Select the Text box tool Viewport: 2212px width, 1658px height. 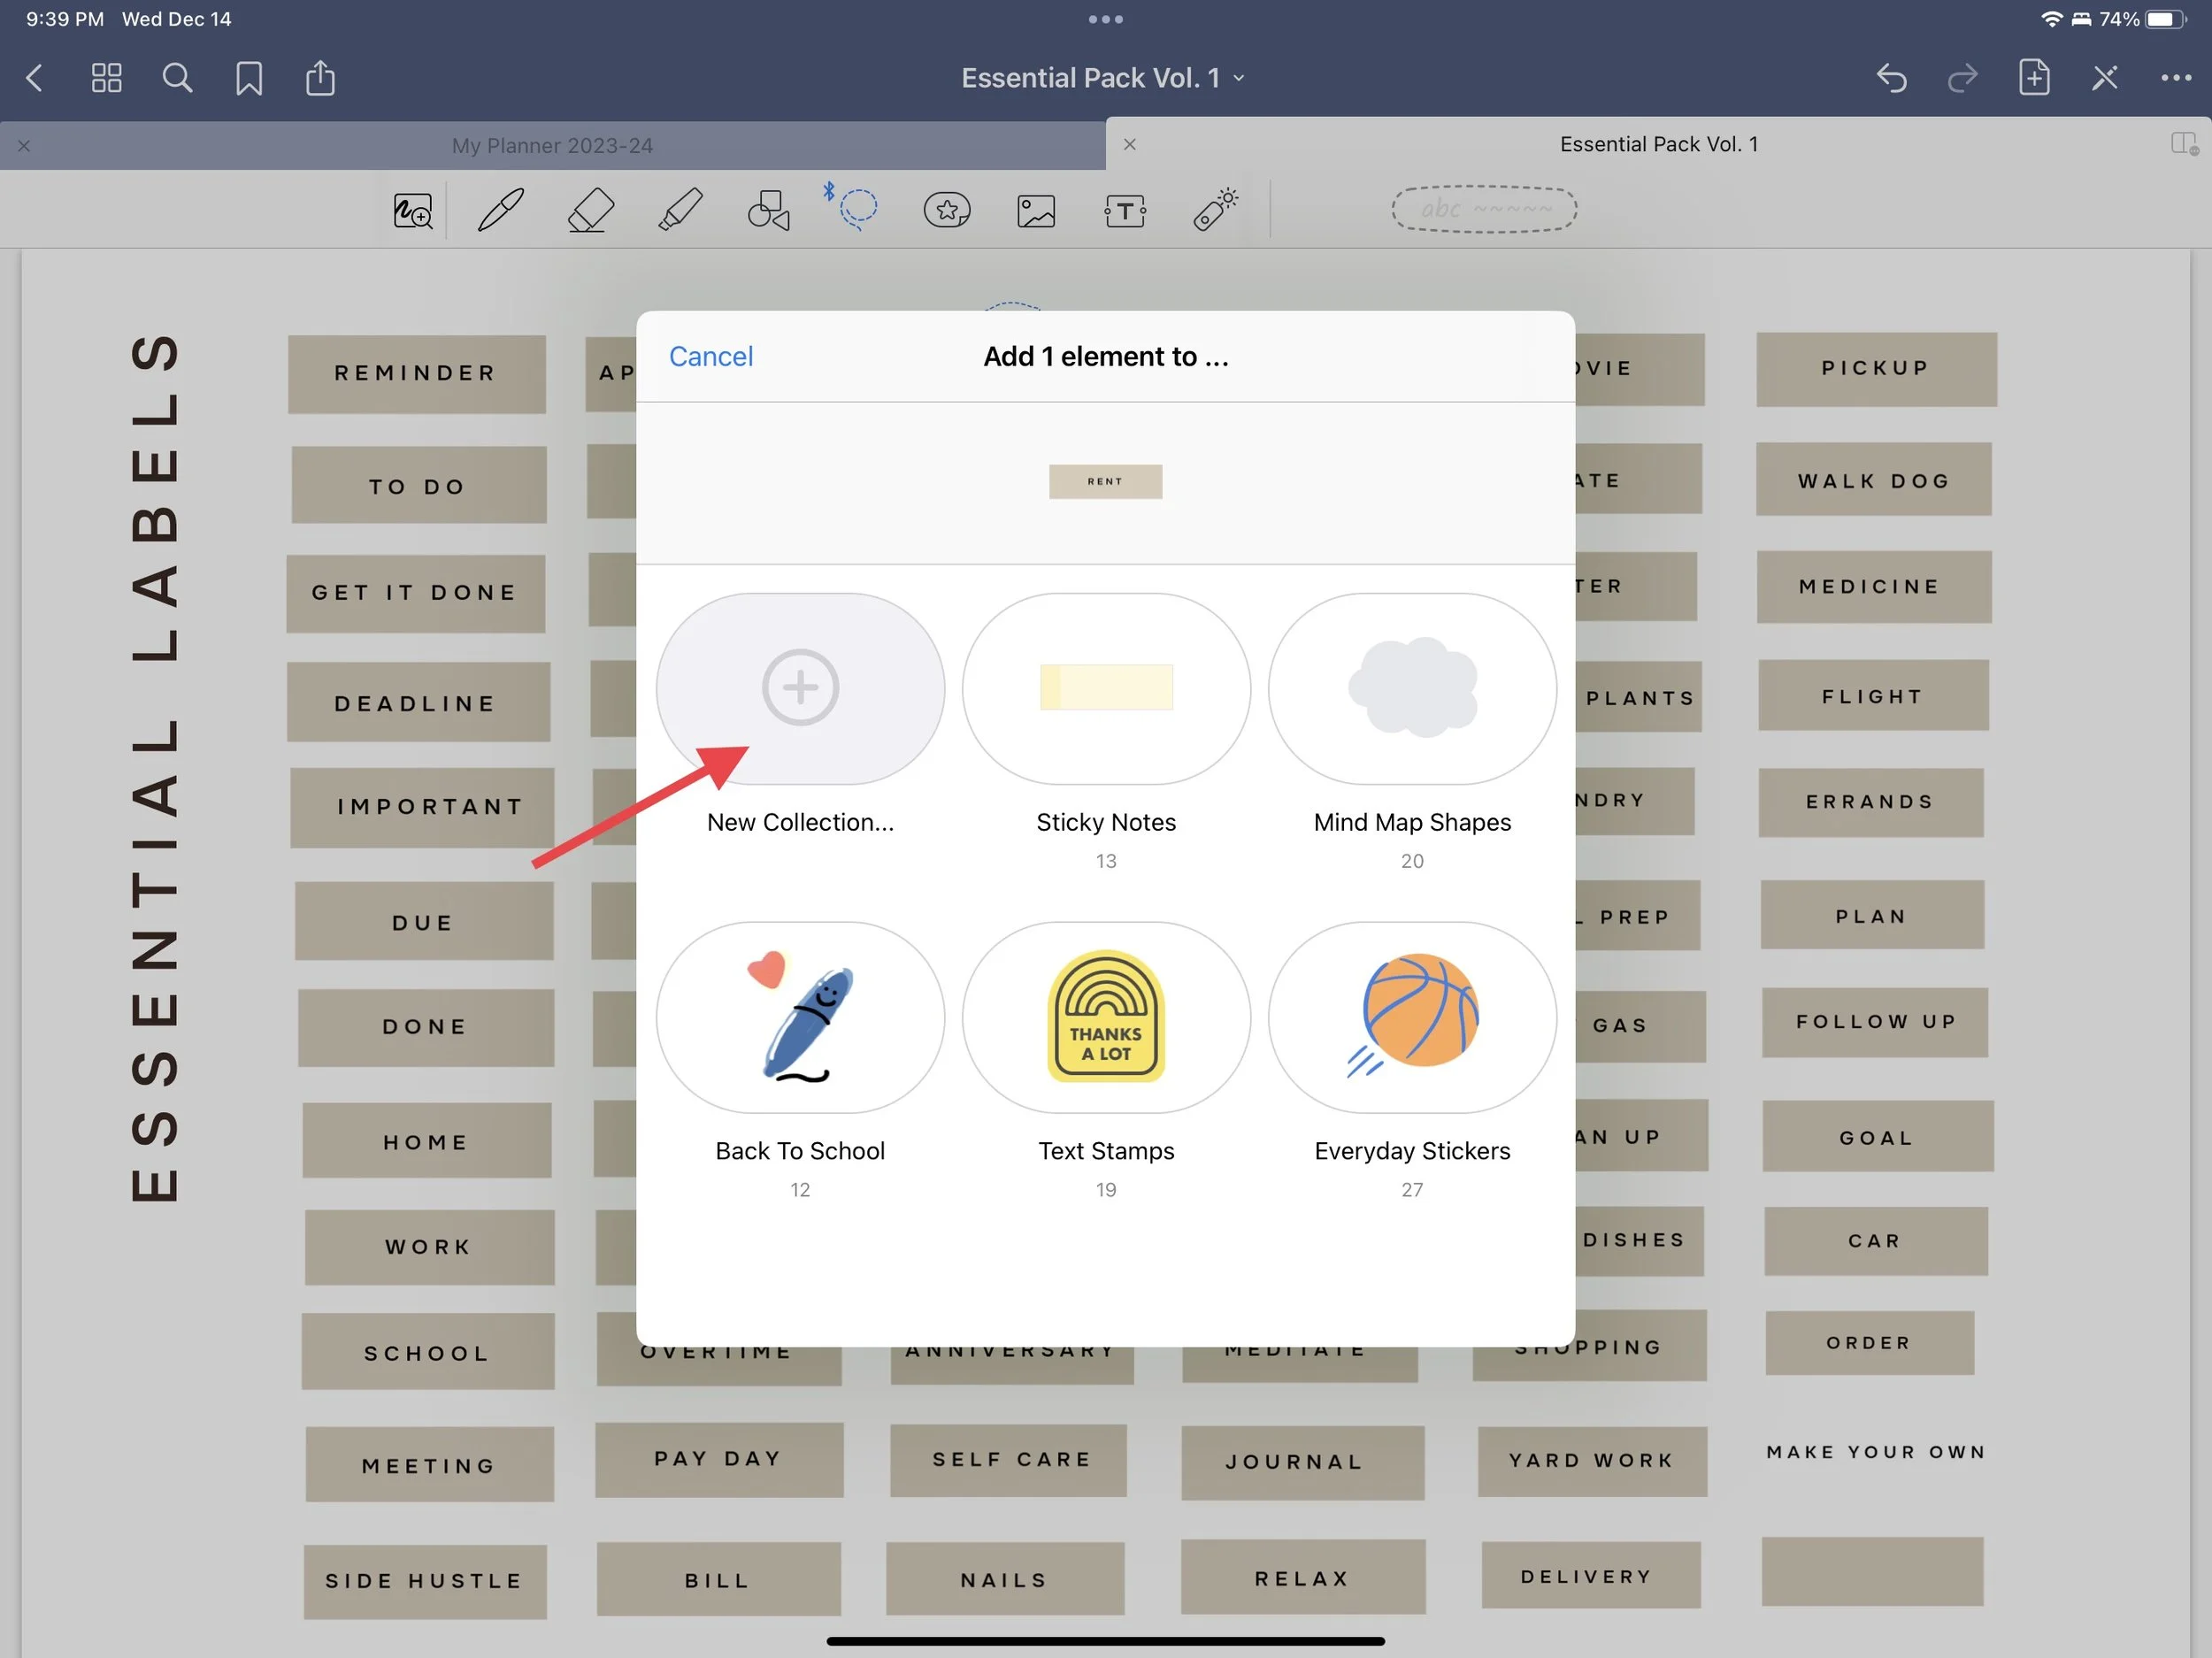tap(1125, 210)
